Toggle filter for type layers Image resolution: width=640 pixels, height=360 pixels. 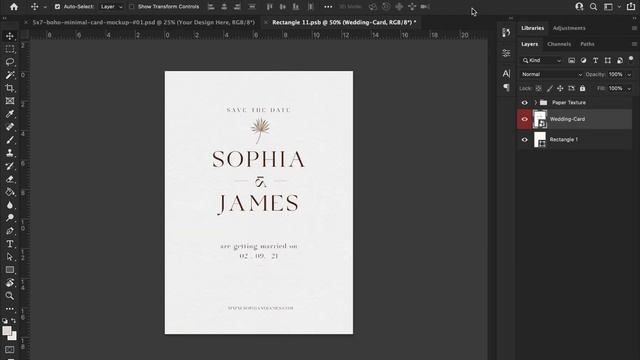point(596,60)
